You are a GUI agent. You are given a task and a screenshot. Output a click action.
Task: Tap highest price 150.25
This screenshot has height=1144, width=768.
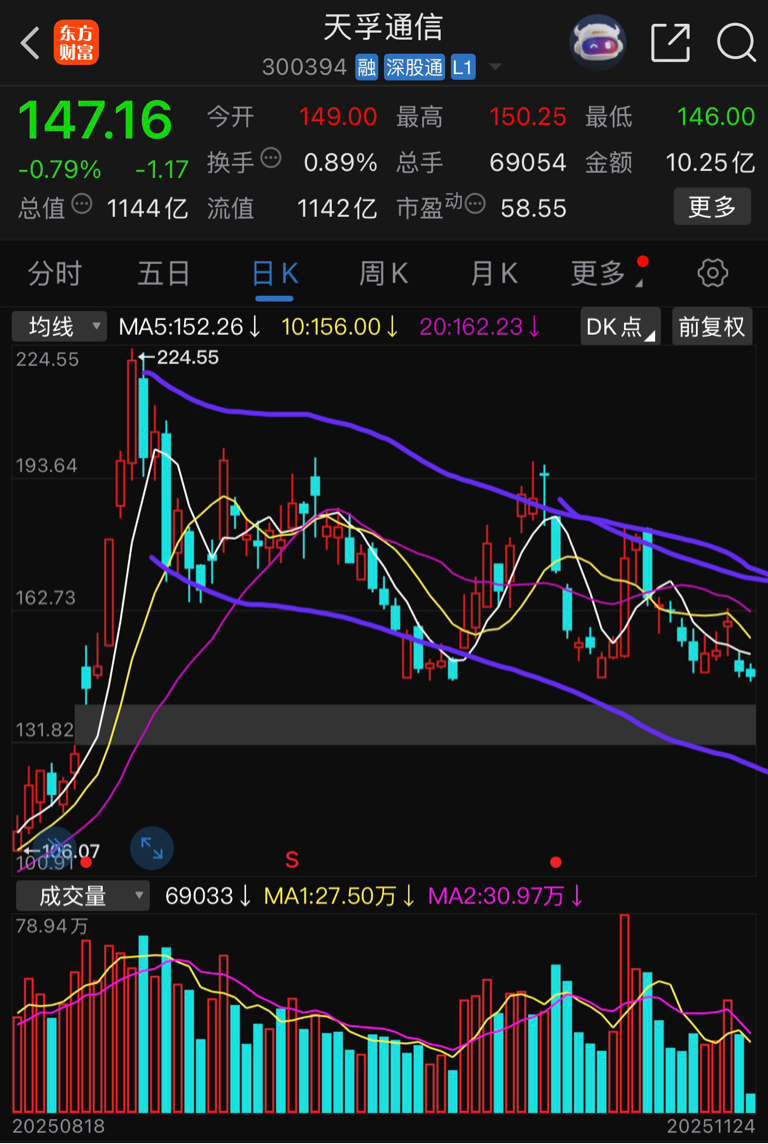[528, 117]
